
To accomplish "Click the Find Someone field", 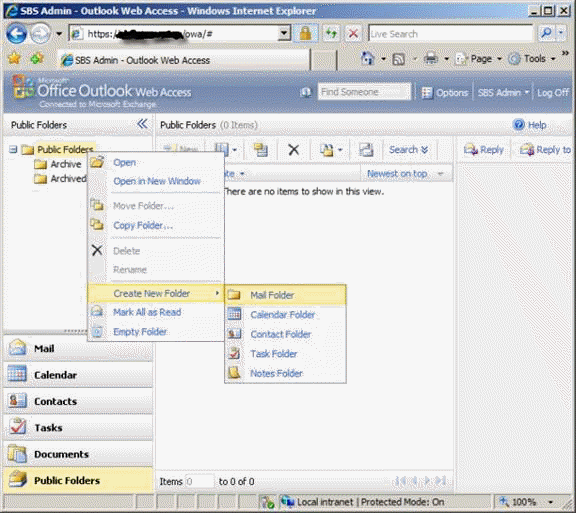I will point(364,92).
